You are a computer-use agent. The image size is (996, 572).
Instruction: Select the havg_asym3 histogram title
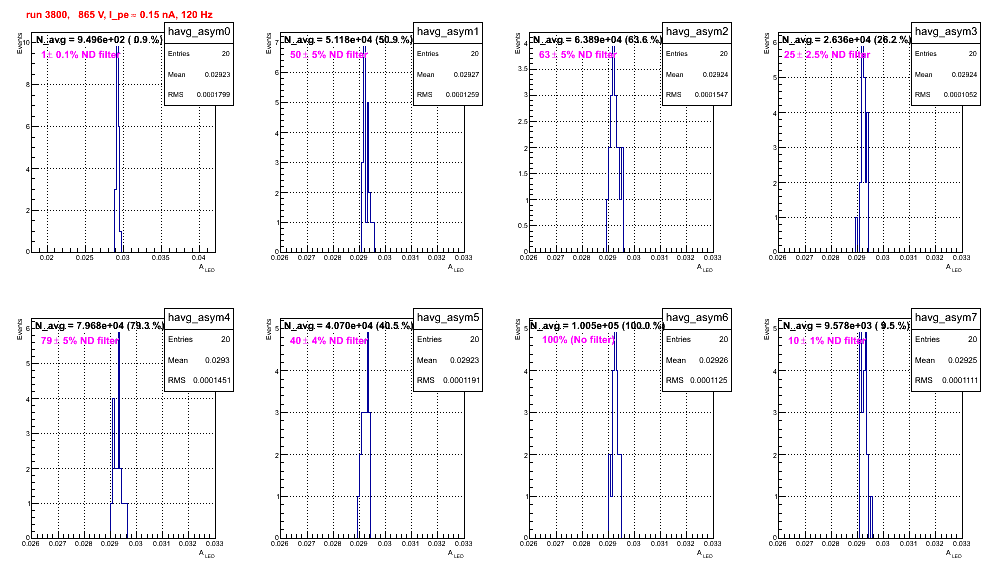946,32
